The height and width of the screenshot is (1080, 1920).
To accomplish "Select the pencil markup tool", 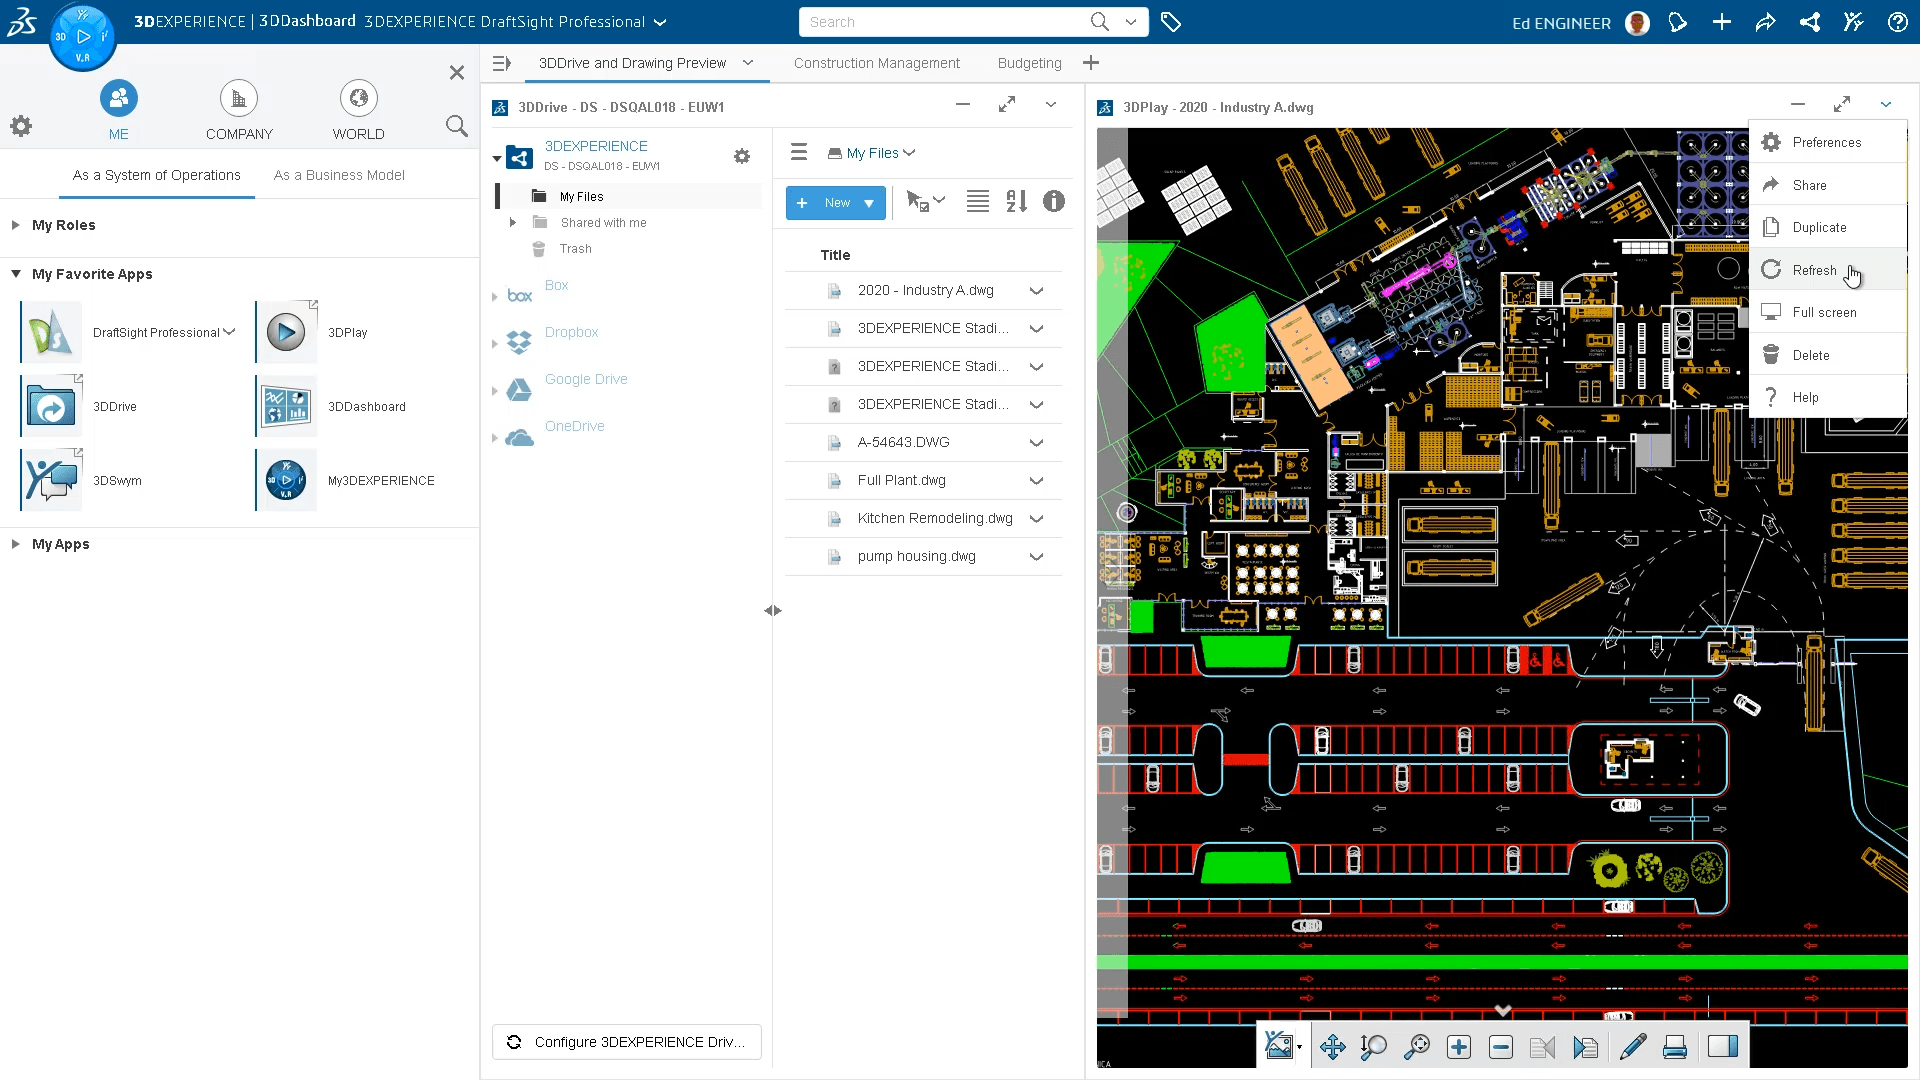I will click(x=1632, y=1047).
